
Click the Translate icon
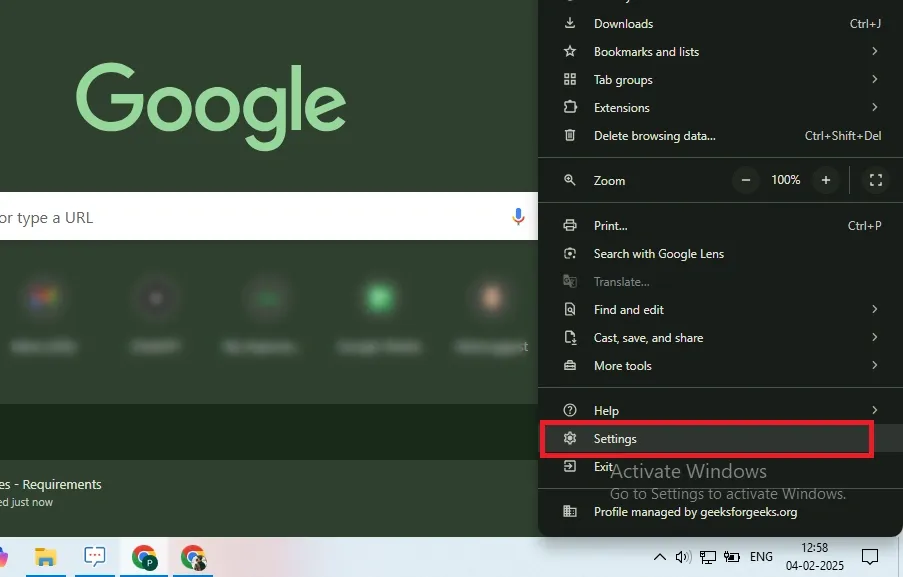(570, 281)
